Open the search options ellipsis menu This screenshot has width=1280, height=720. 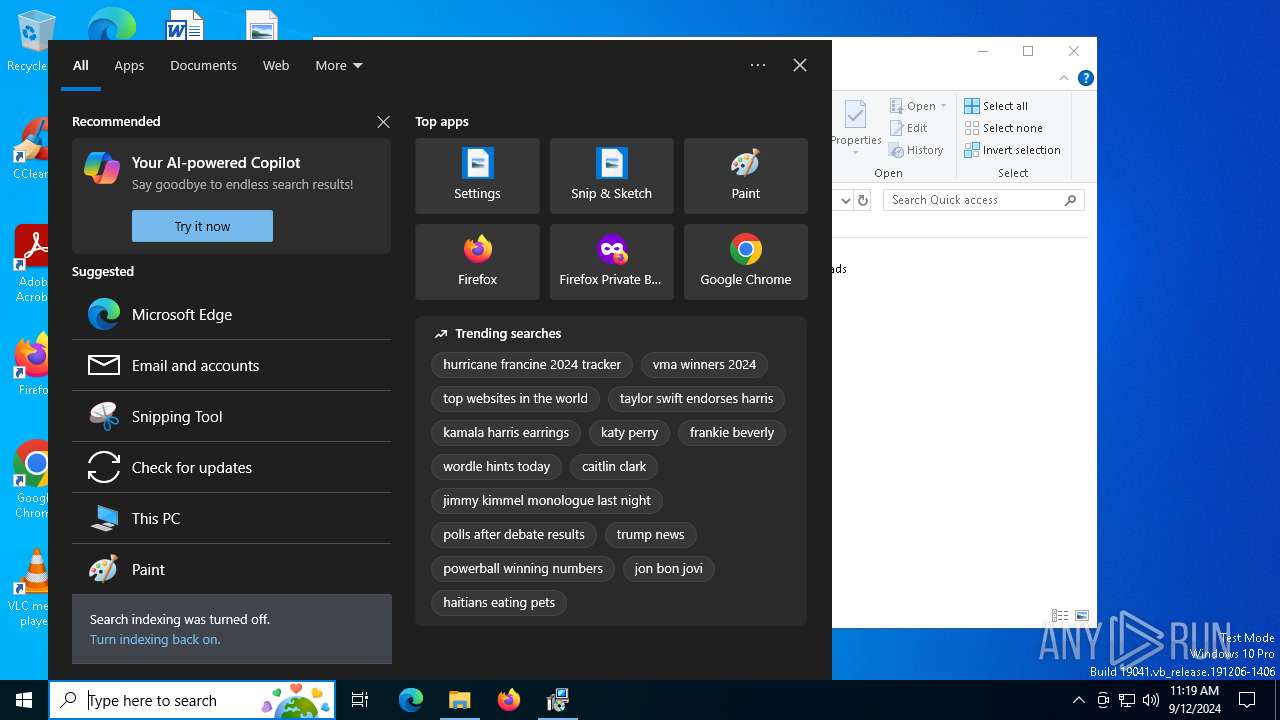pos(758,65)
